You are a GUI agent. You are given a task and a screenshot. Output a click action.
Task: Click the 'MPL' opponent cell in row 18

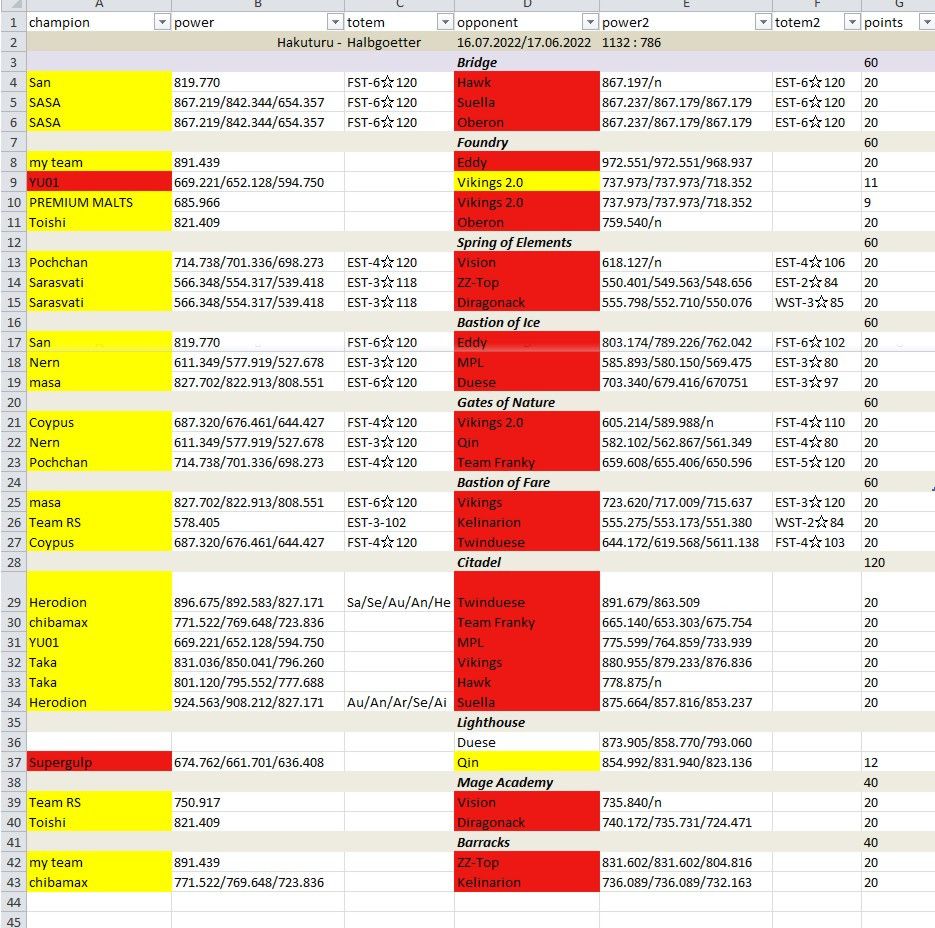click(527, 363)
